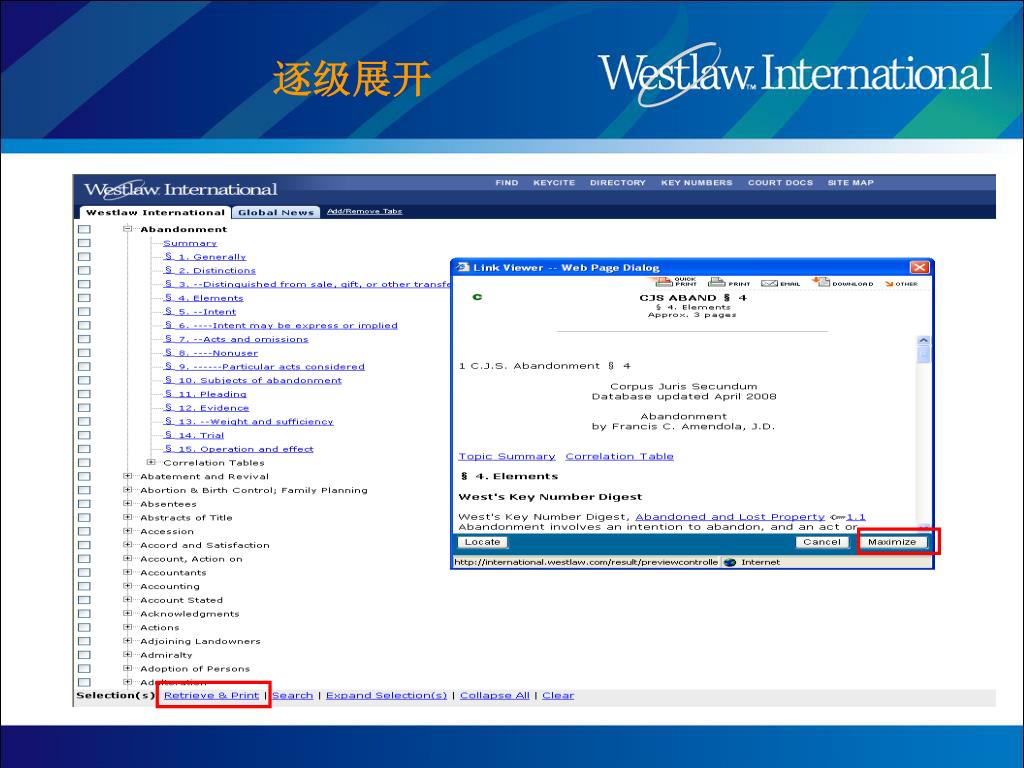Image resolution: width=1024 pixels, height=768 pixels.
Task: Expand the Actions topic
Action: 128,627
